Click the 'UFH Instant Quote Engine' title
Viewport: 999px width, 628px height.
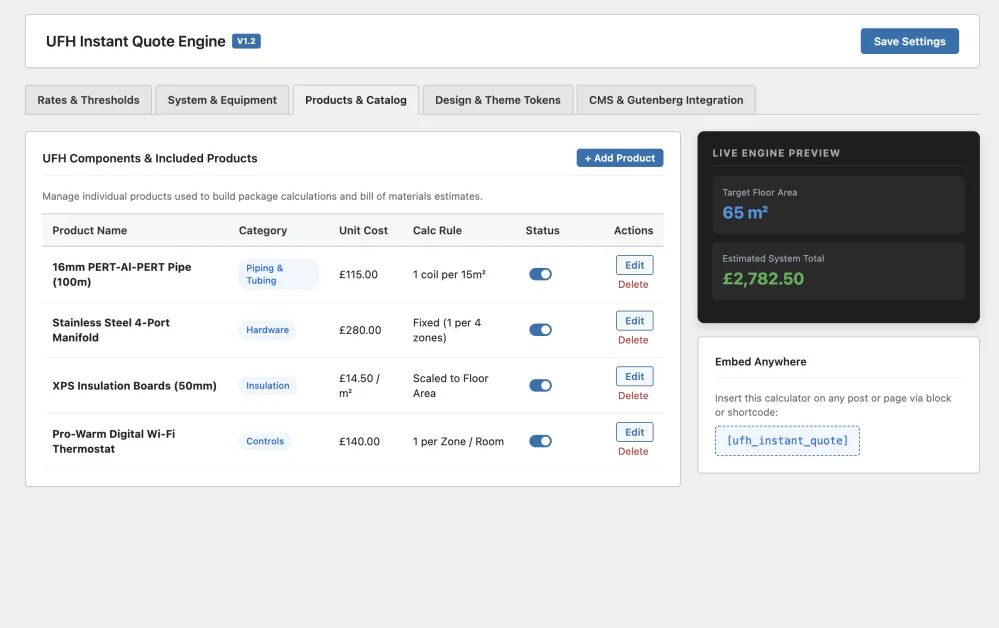(136, 41)
